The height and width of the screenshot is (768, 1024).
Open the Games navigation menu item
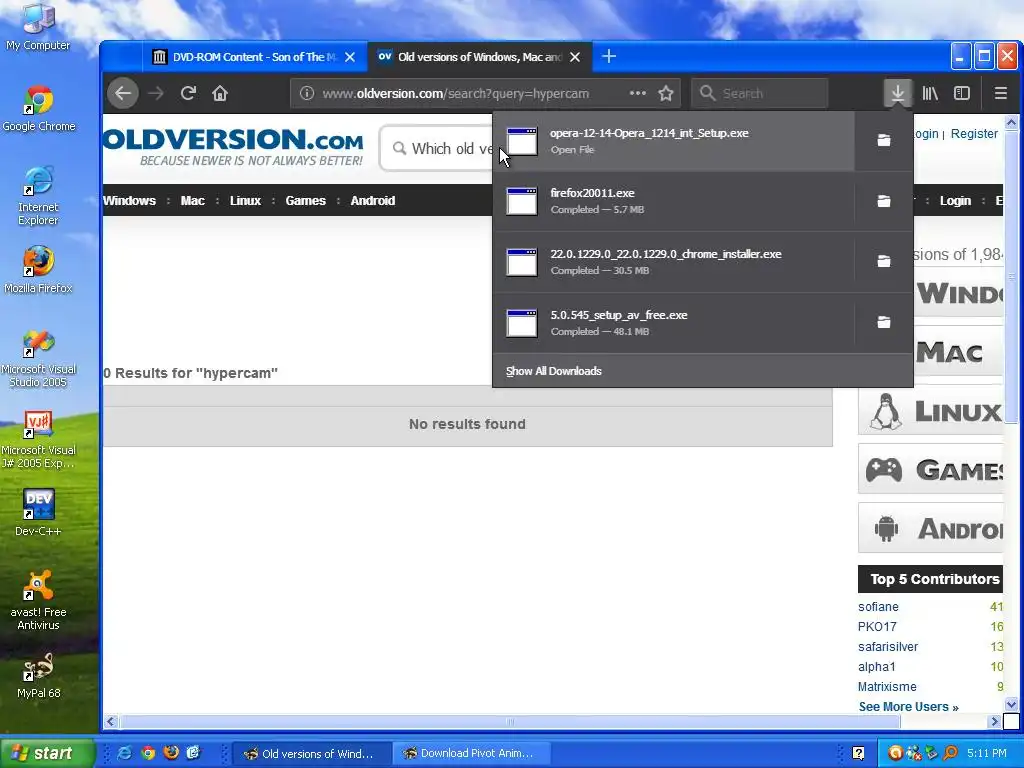pyautogui.click(x=305, y=200)
